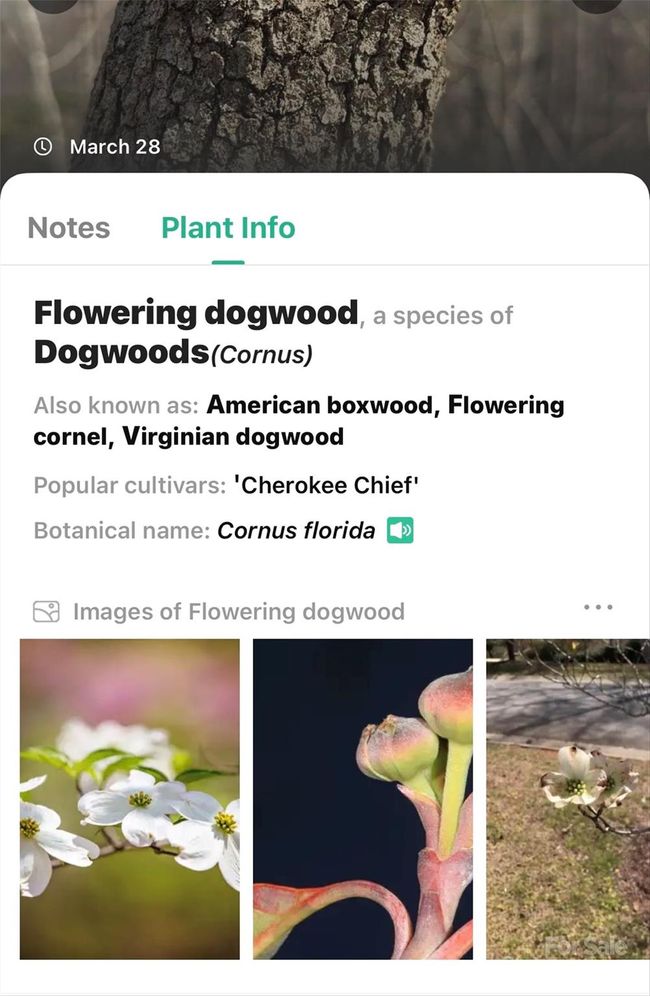
Task: Switch to the Notes tab
Action: [69, 228]
